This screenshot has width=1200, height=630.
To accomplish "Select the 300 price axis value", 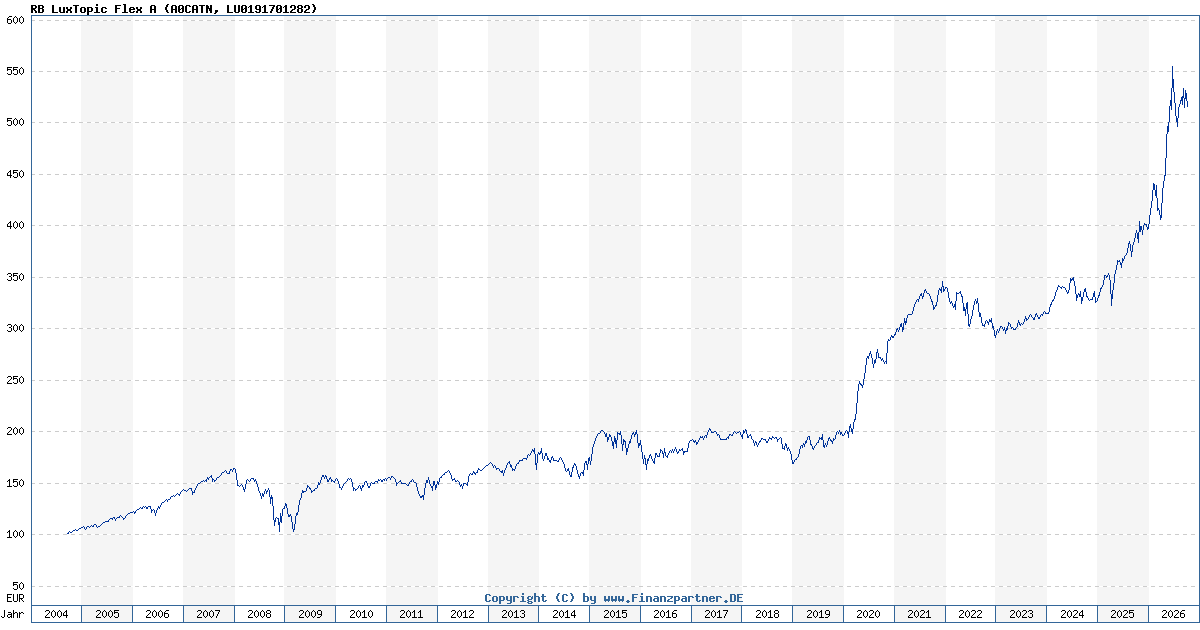I will coord(15,329).
